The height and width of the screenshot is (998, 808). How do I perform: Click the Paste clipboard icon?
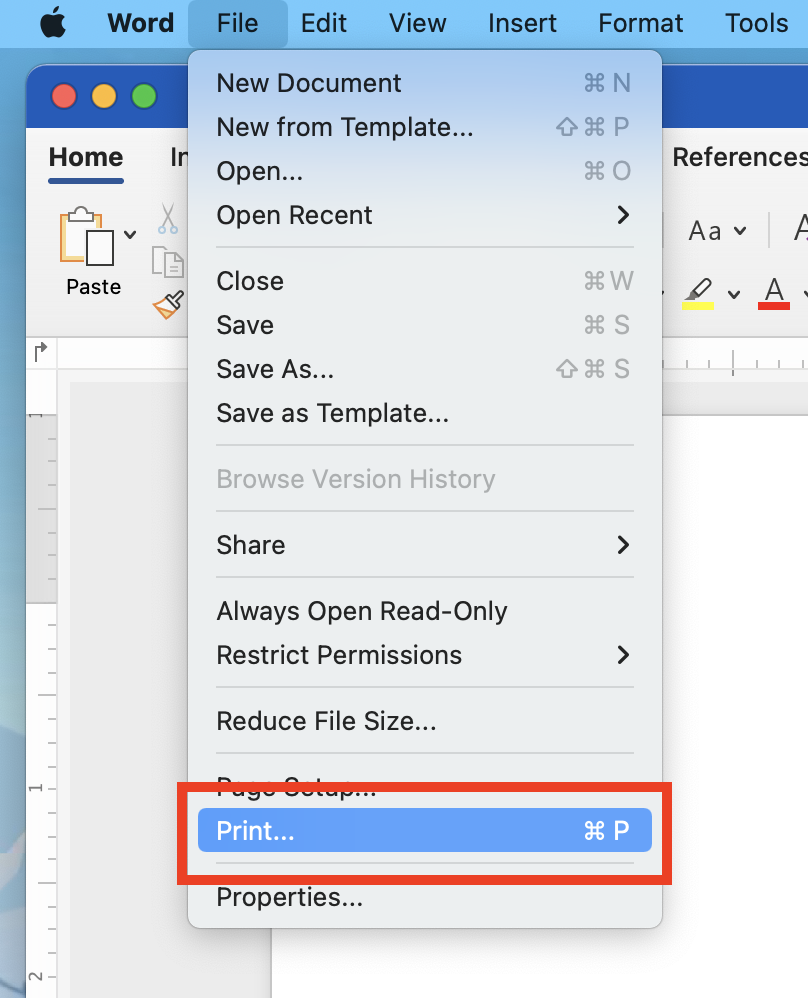87,236
